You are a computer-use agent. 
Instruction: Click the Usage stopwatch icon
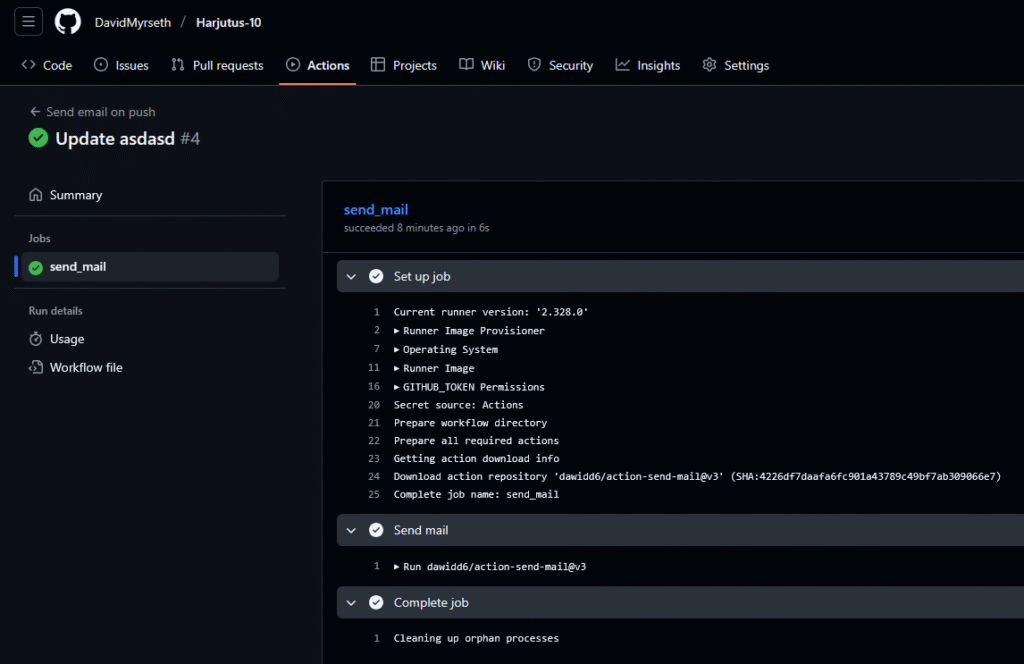[x=36, y=339]
